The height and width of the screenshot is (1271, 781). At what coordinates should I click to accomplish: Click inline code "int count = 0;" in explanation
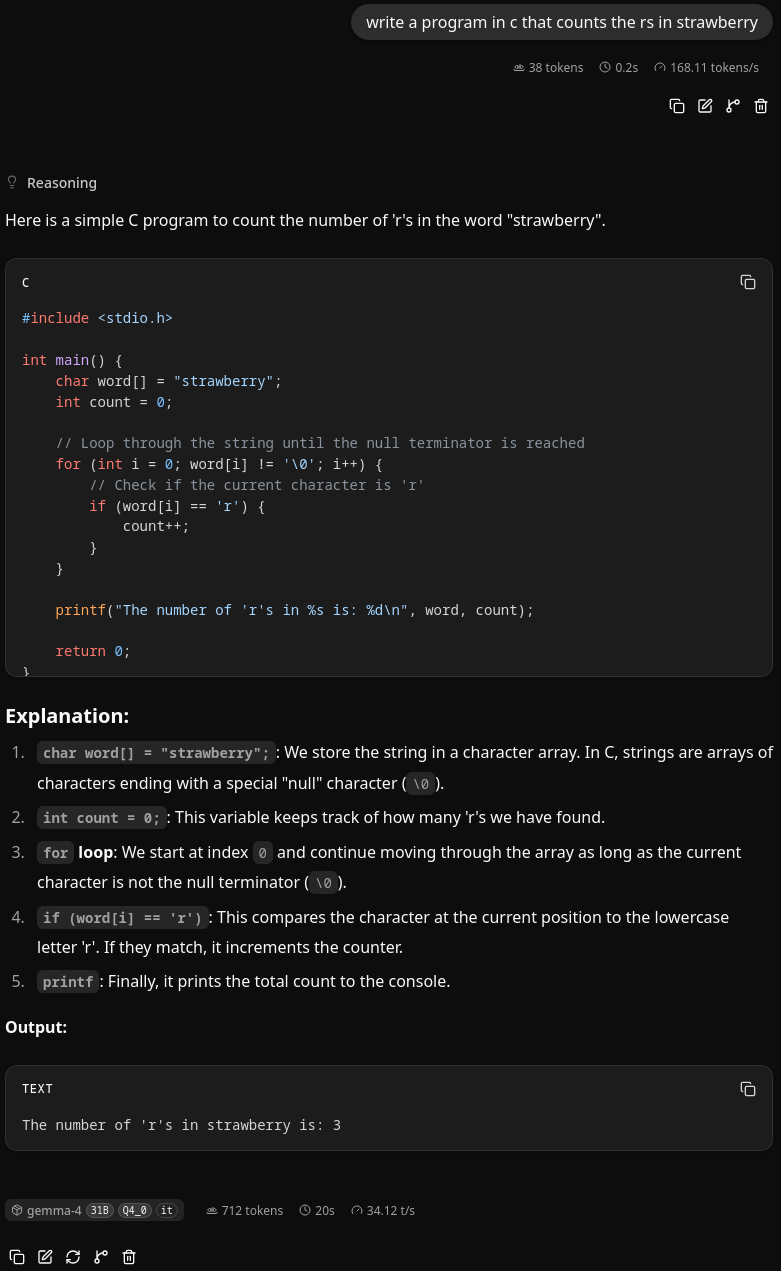[x=101, y=818]
